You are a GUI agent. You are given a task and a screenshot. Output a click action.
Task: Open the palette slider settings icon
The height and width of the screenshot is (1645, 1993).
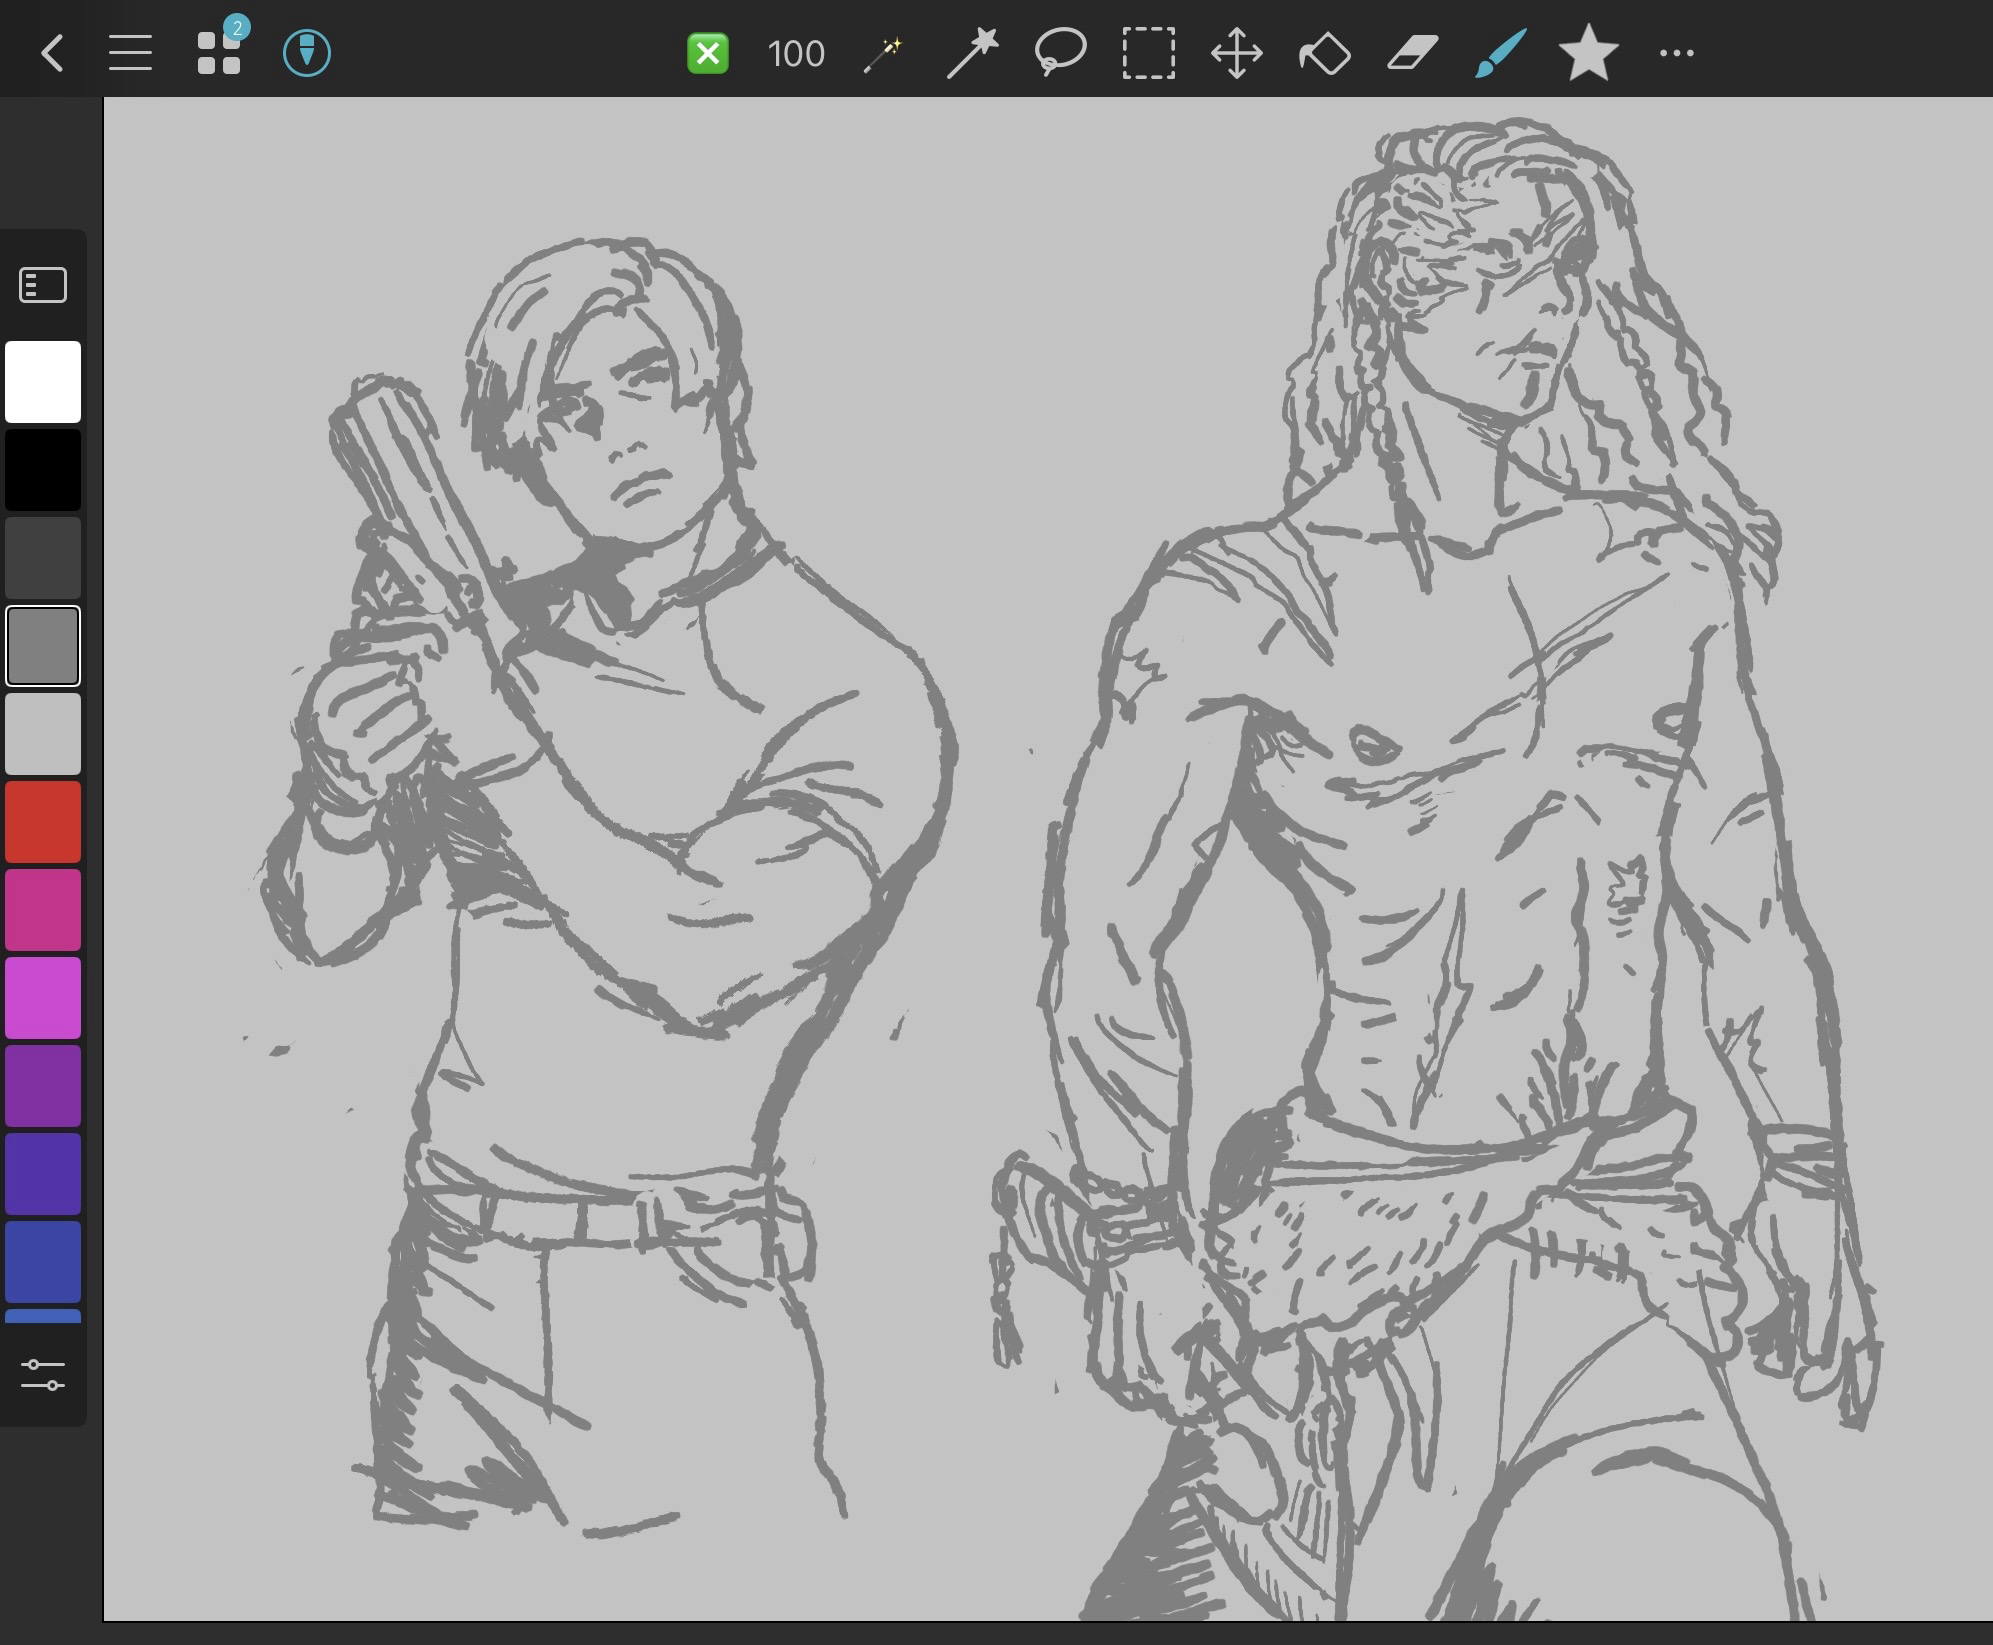click(x=43, y=1374)
